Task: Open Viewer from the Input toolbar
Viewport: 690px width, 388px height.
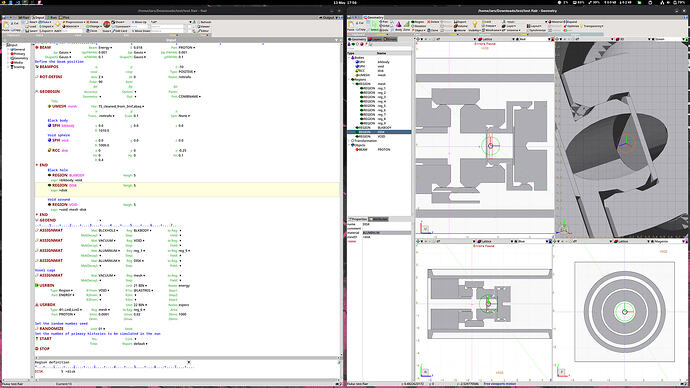Action: [204, 26]
